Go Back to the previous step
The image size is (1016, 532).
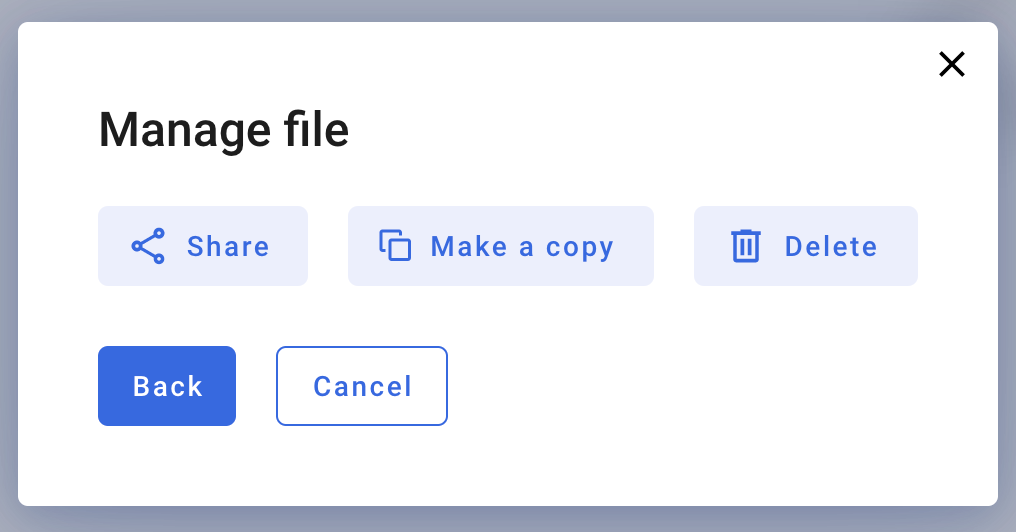point(167,386)
